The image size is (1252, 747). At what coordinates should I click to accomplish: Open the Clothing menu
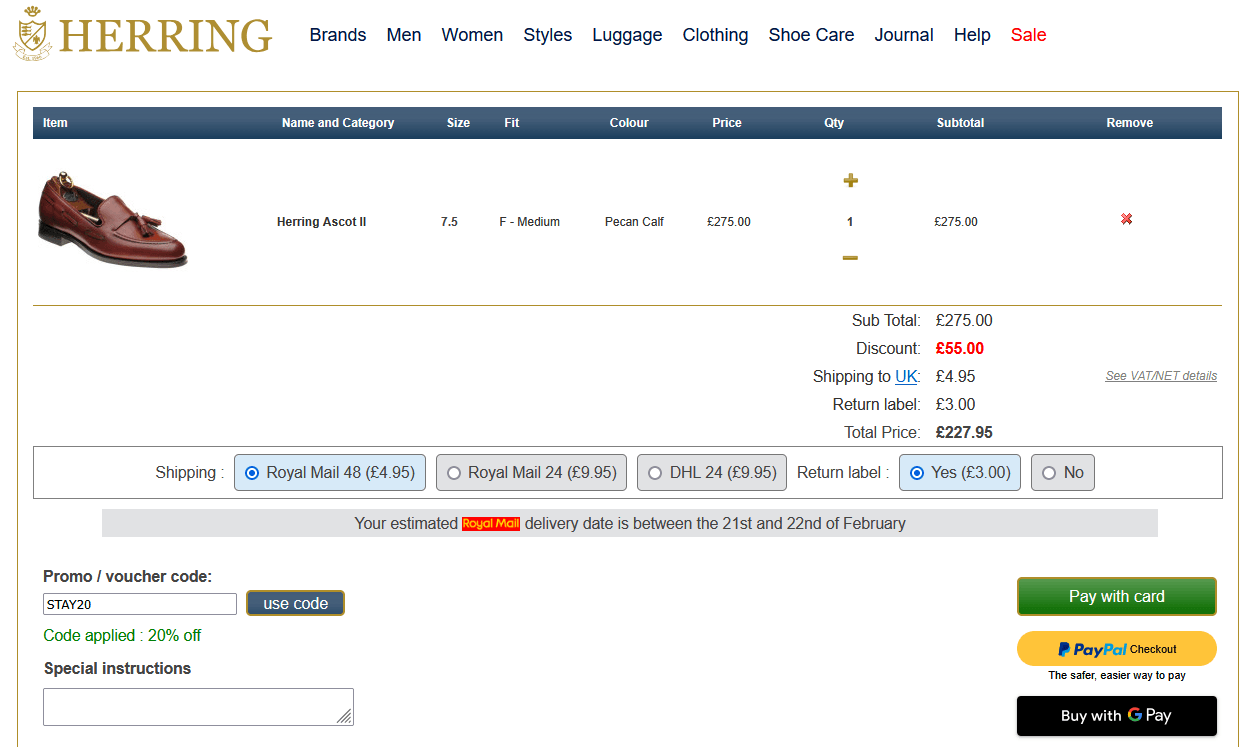[715, 35]
